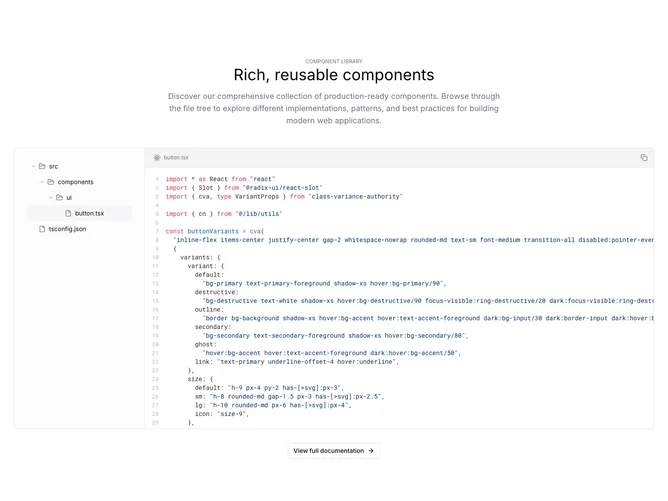Click the button.tsx file icon
The width and height of the screenshot is (668, 501).
click(x=68, y=213)
